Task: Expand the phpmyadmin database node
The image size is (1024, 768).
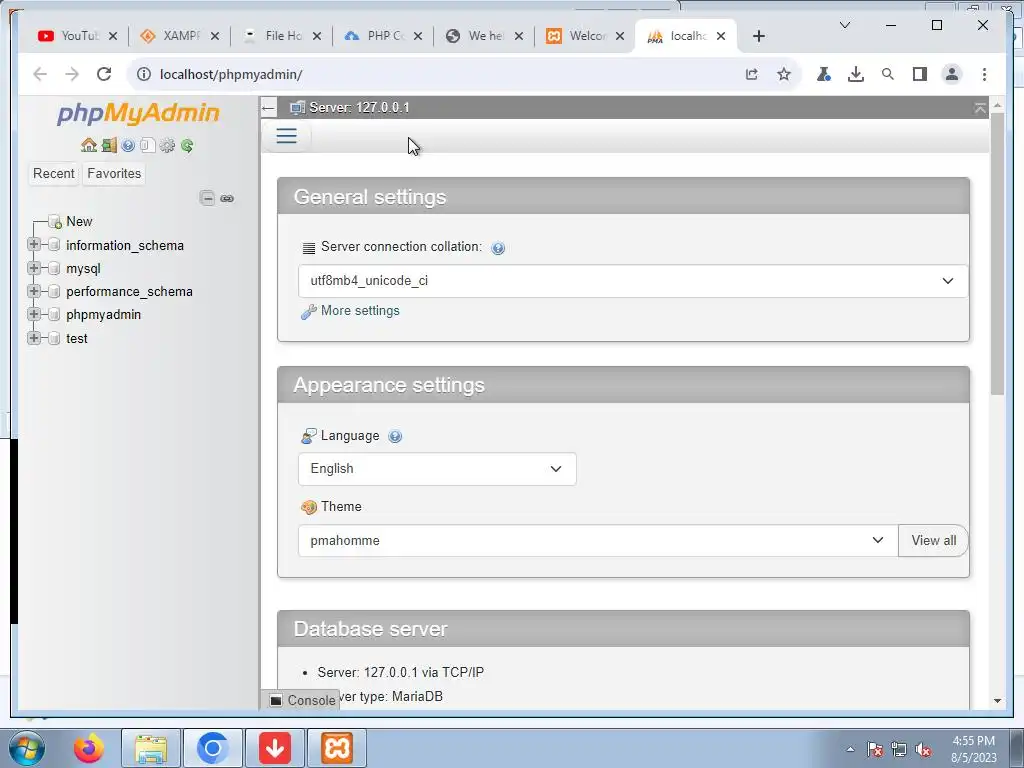Action: pos(34,314)
